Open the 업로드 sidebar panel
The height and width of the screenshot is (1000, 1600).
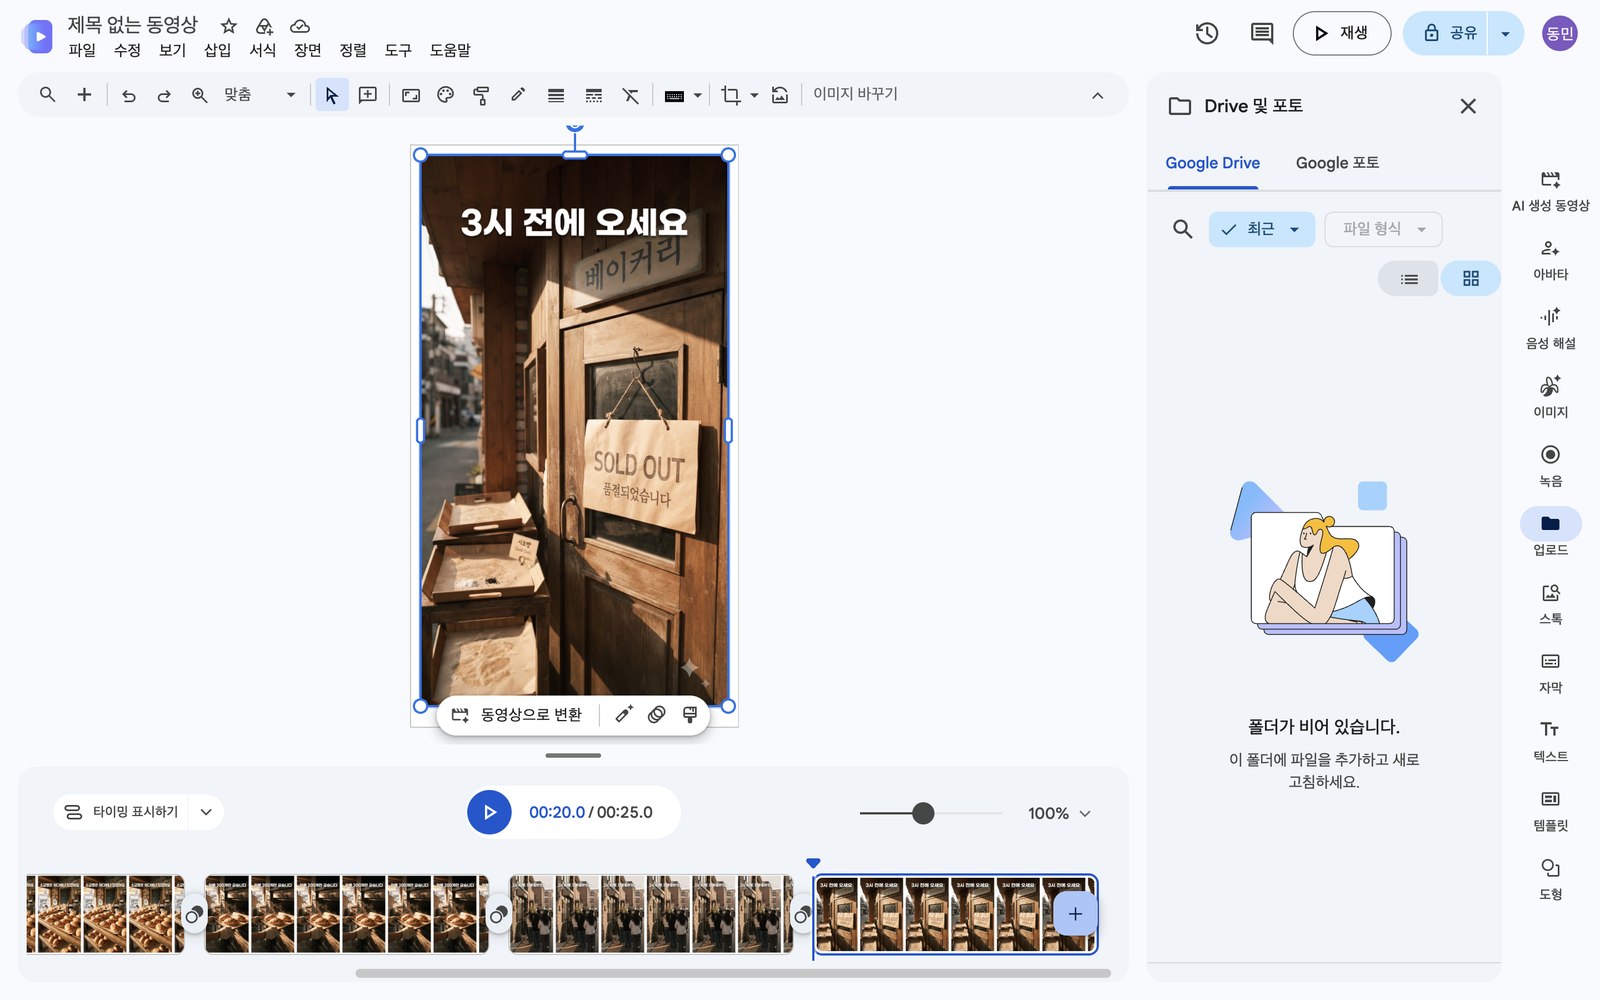point(1550,534)
